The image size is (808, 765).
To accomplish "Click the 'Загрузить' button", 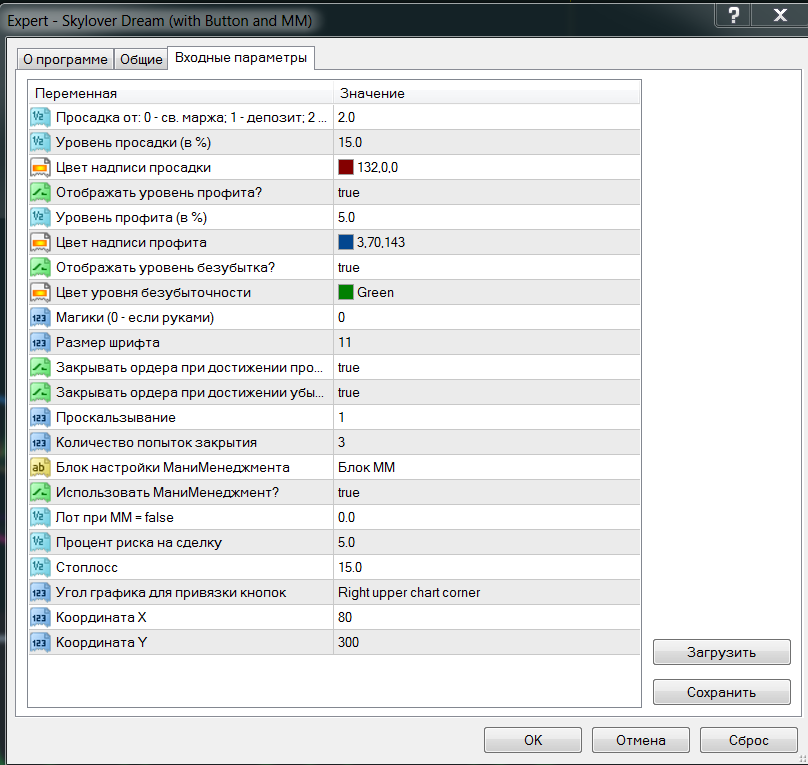I will [x=721, y=652].
